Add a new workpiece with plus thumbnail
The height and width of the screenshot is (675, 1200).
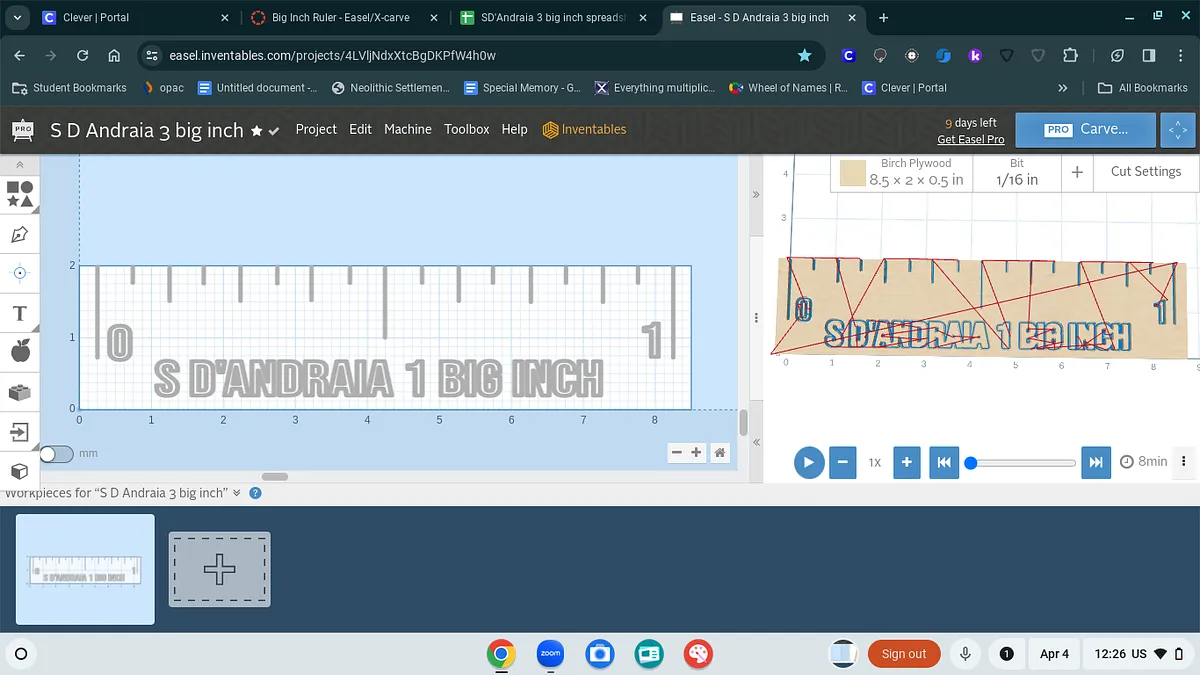[x=219, y=569]
